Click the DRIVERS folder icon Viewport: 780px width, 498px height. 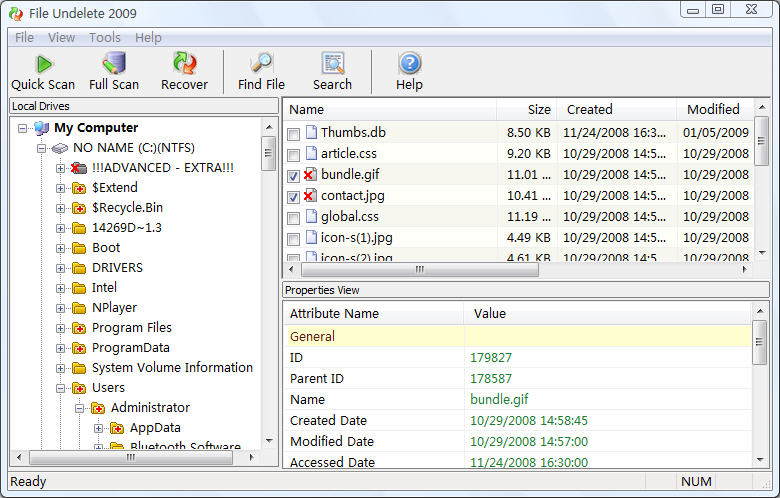point(79,268)
